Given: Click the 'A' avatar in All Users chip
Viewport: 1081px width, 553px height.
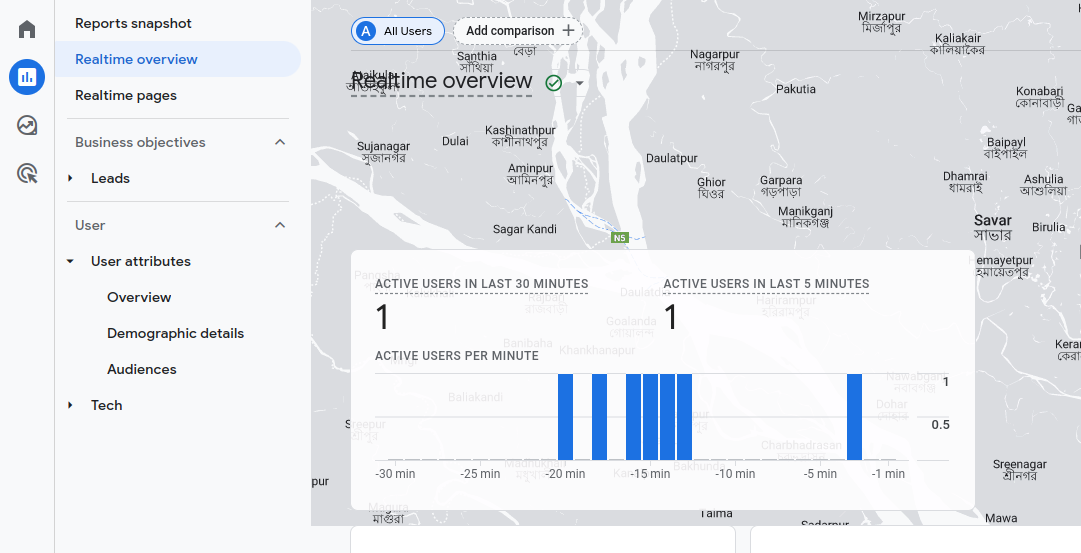Looking at the screenshot, I should pyautogui.click(x=366, y=31).
